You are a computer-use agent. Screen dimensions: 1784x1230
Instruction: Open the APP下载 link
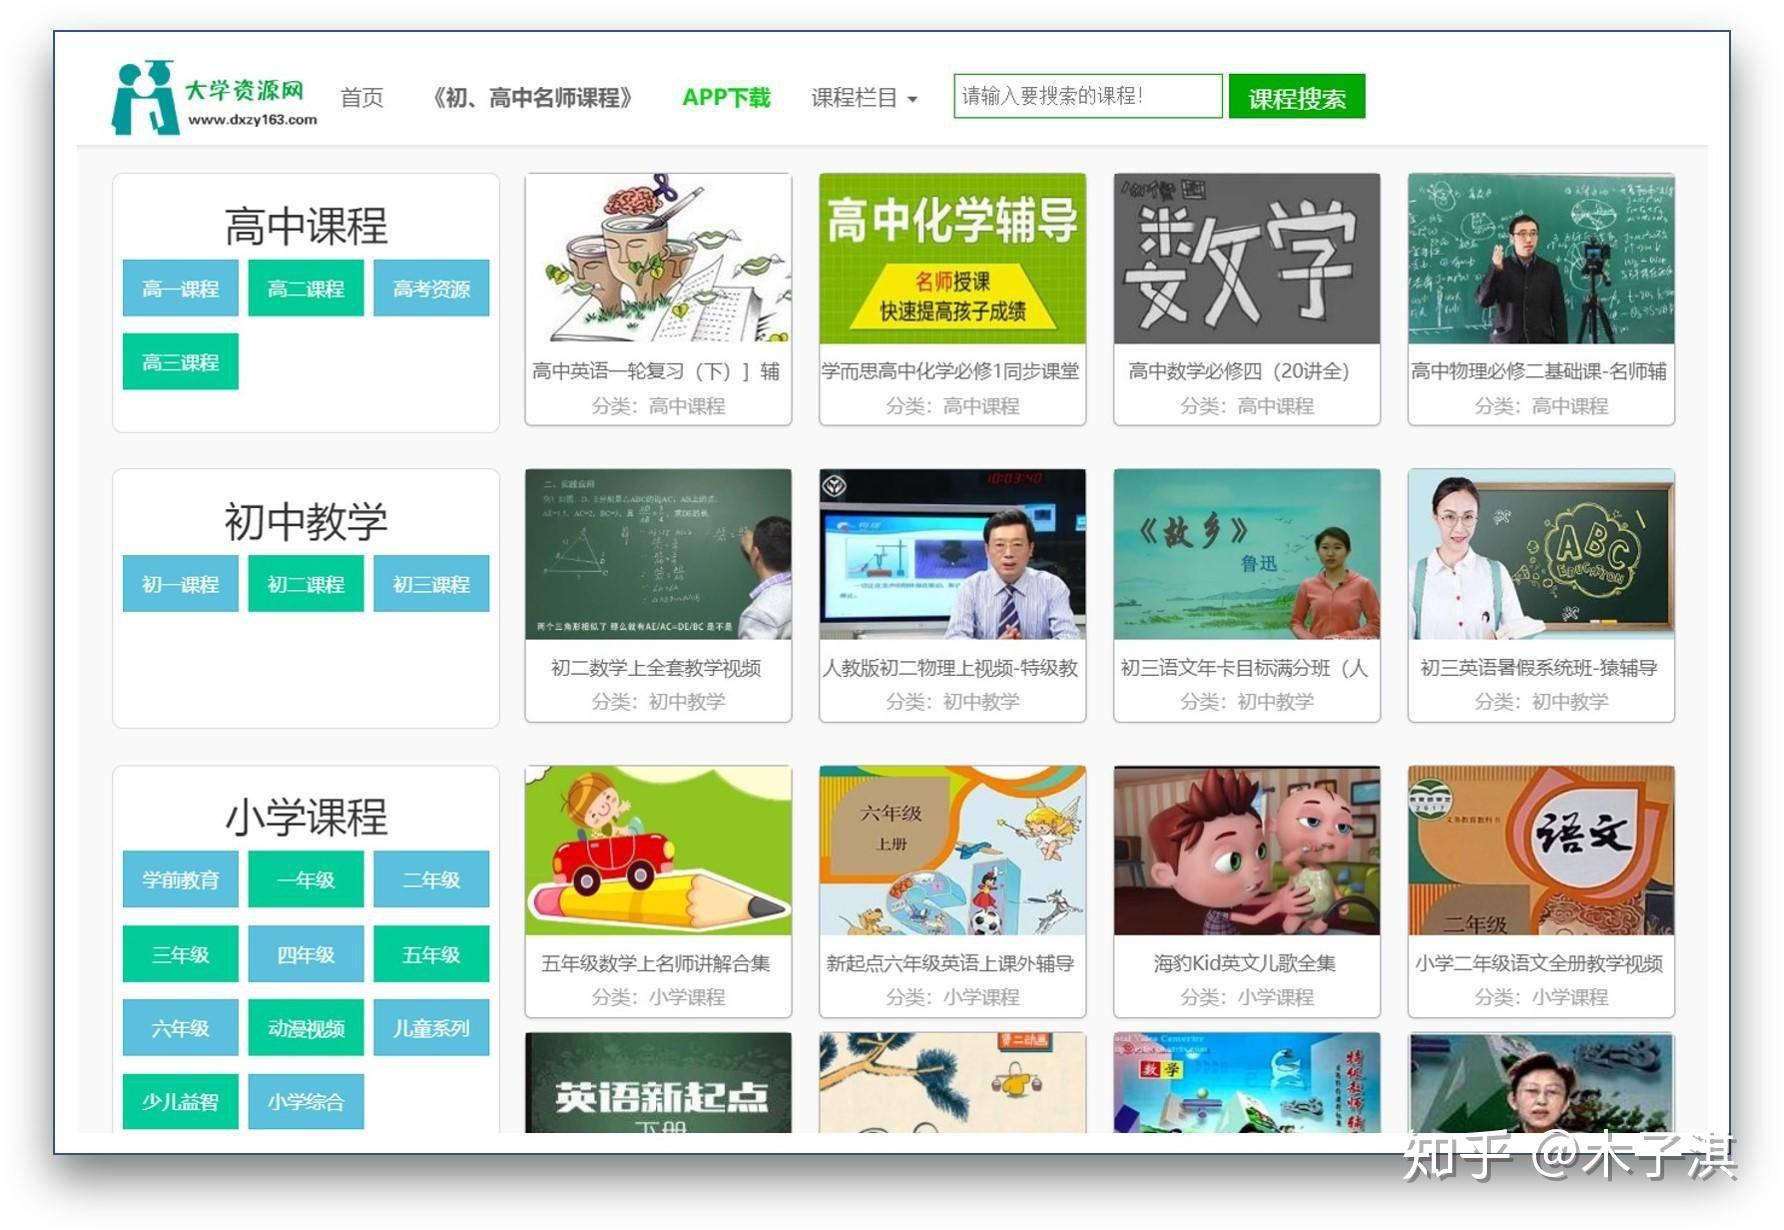pos(726,98)
